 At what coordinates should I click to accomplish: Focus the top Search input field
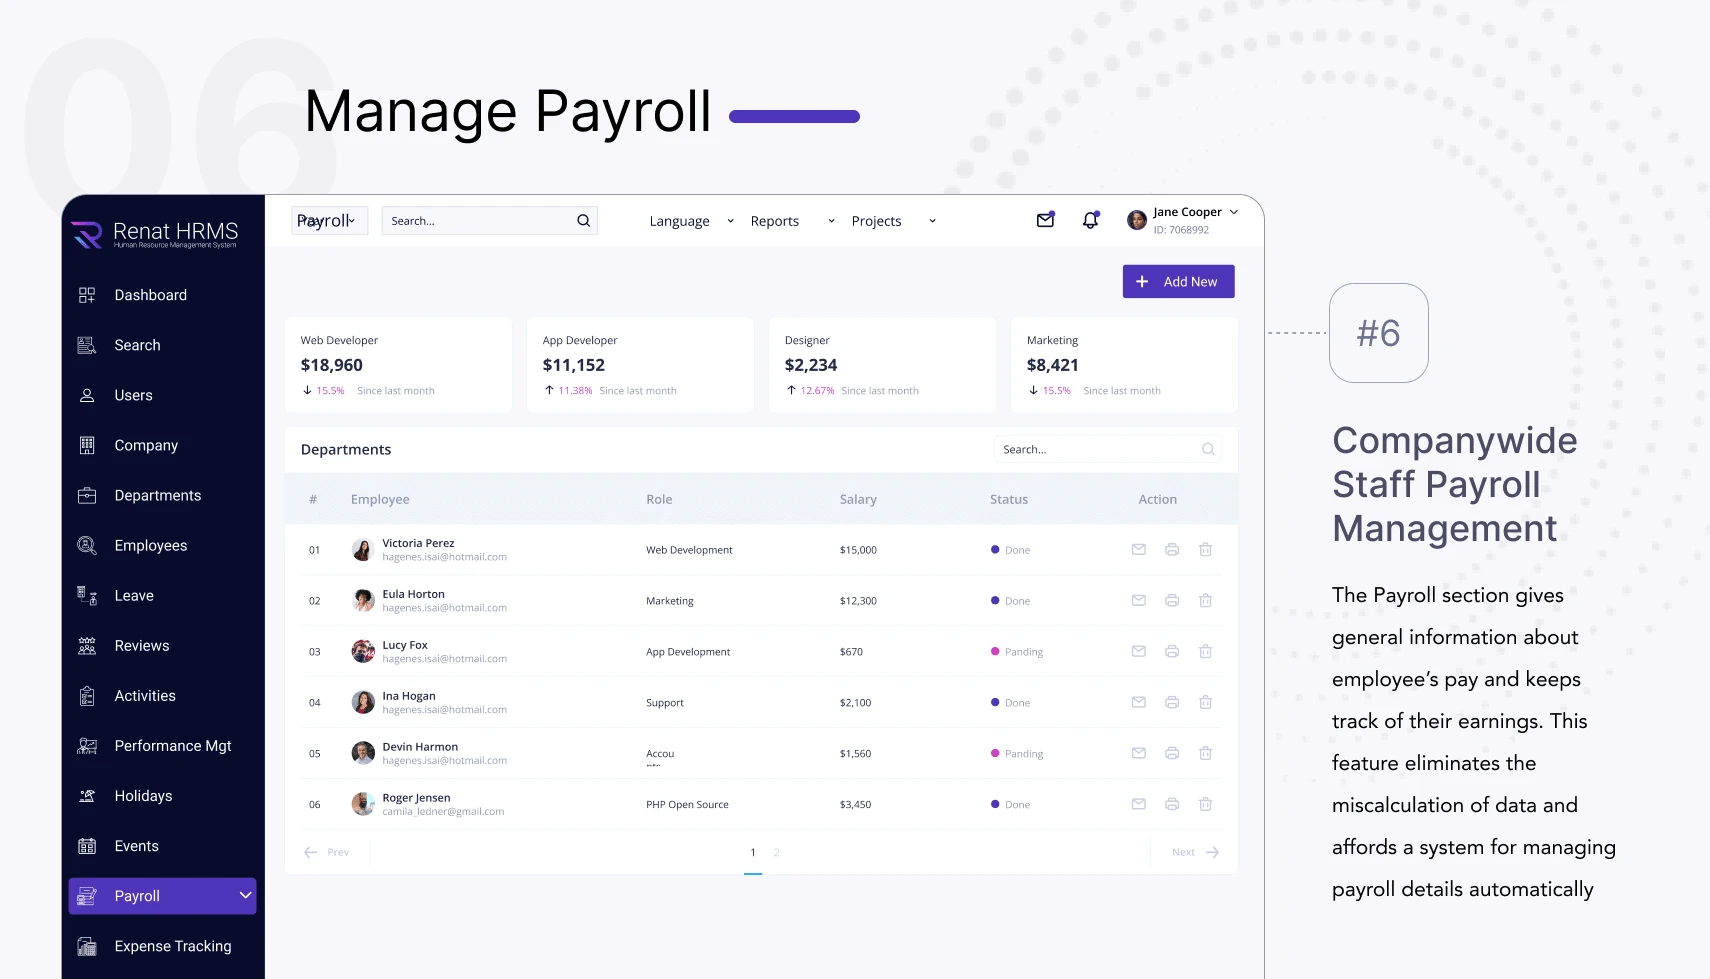[489, 221]
